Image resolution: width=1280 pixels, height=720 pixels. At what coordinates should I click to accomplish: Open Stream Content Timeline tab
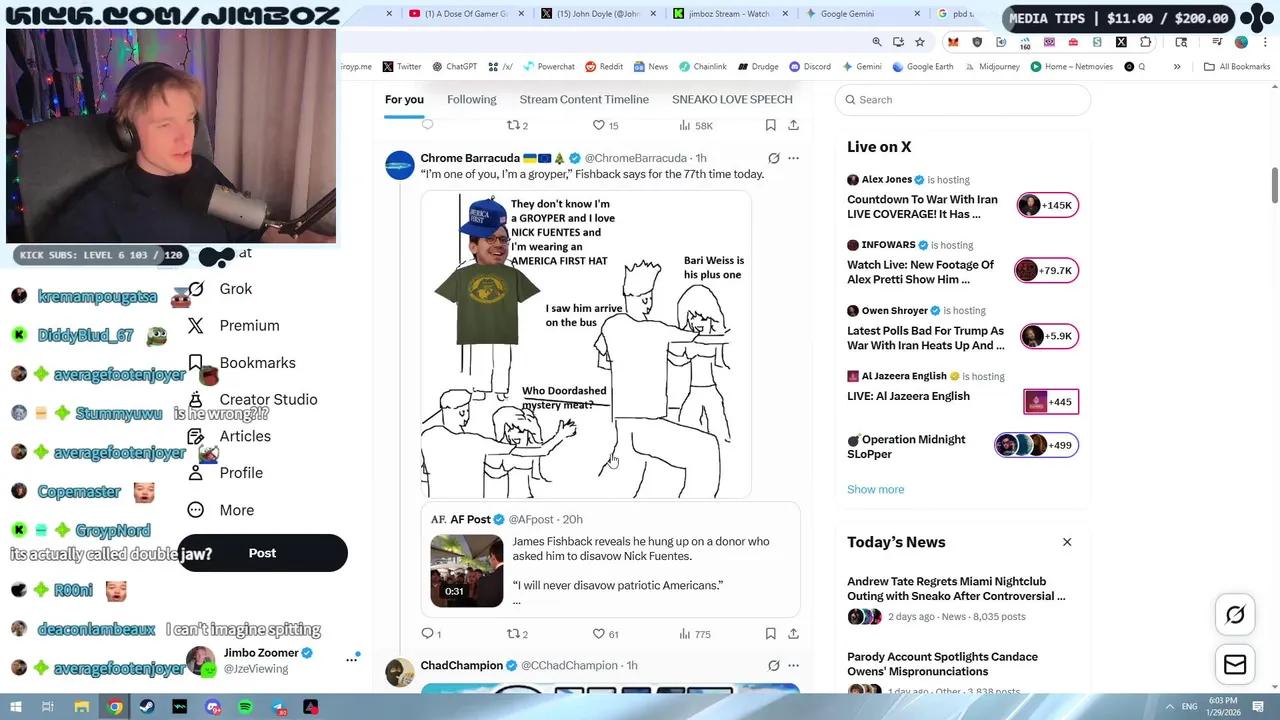coord(584,99)
